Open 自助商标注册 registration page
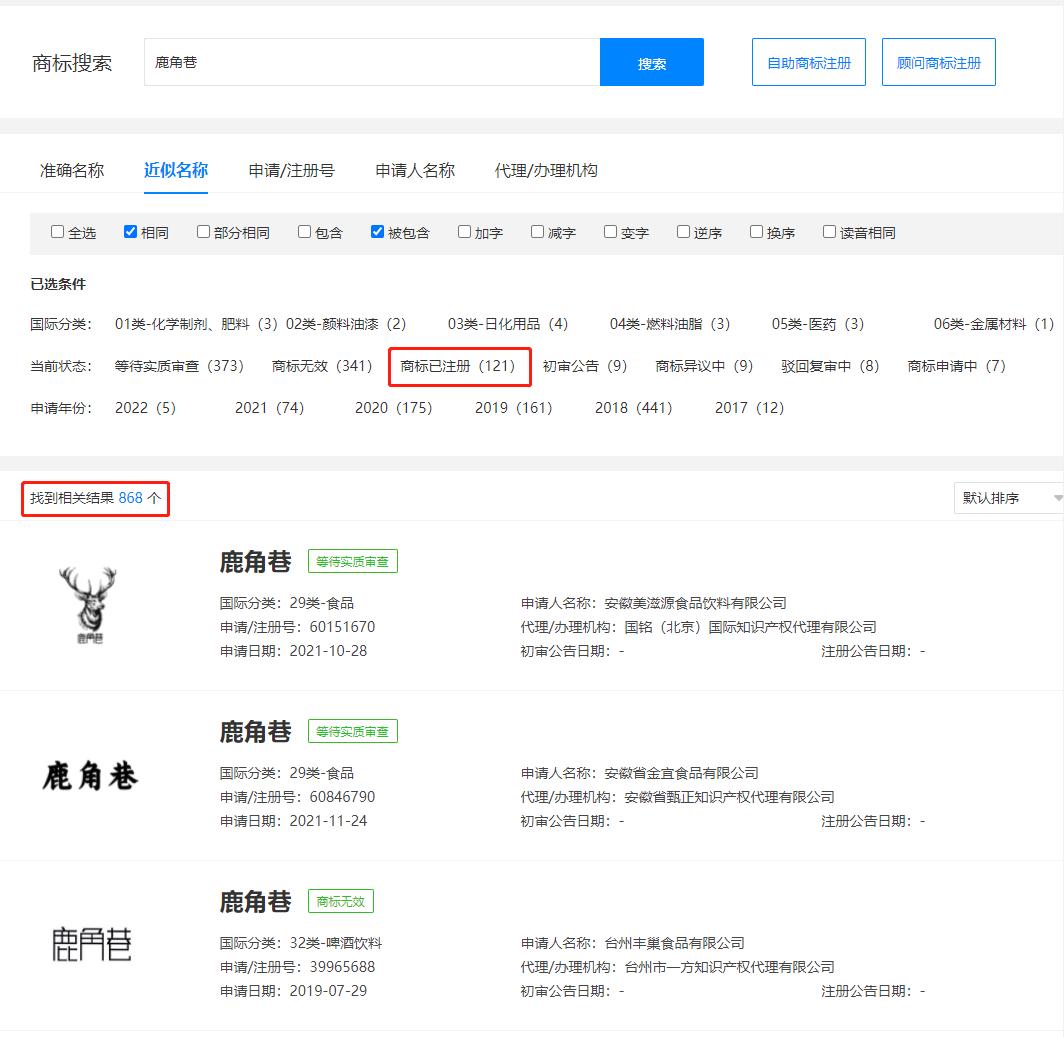 (x=808, y=61)
